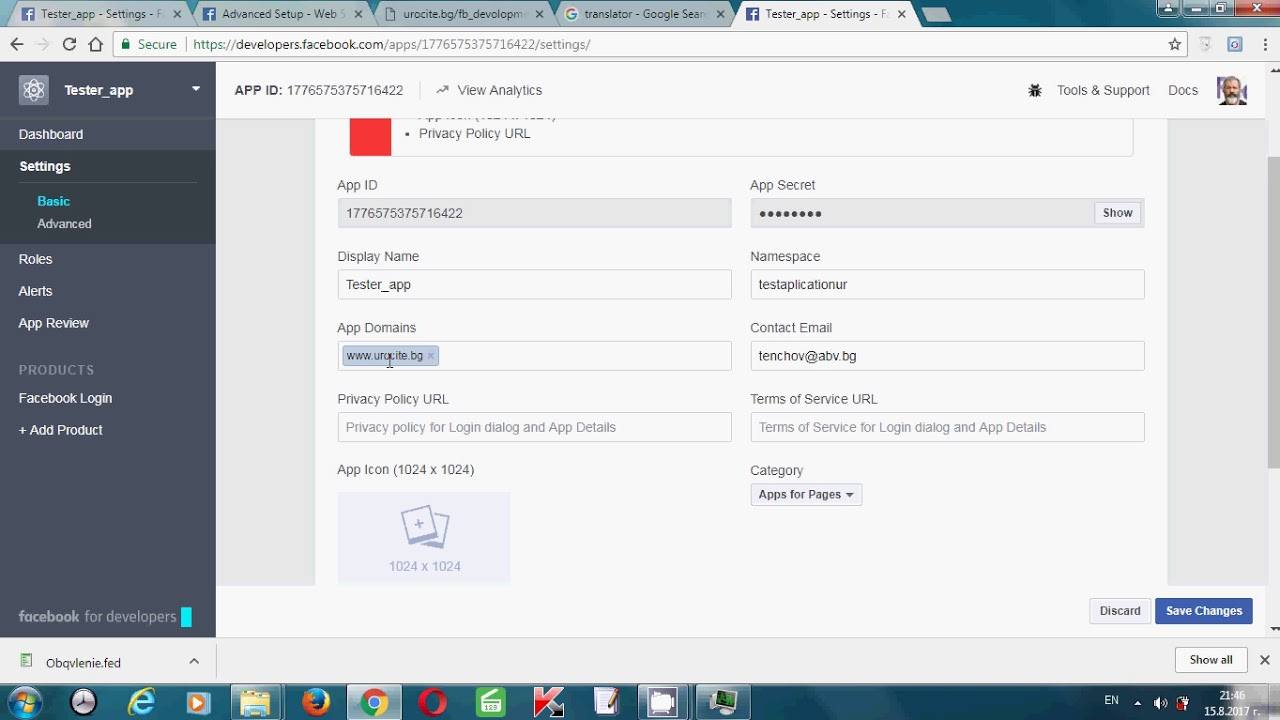Open Internet Explorer from the taskbar
Image resolution: width=1280 pixels, height=720 pixels.
click(x=141, y=702)
